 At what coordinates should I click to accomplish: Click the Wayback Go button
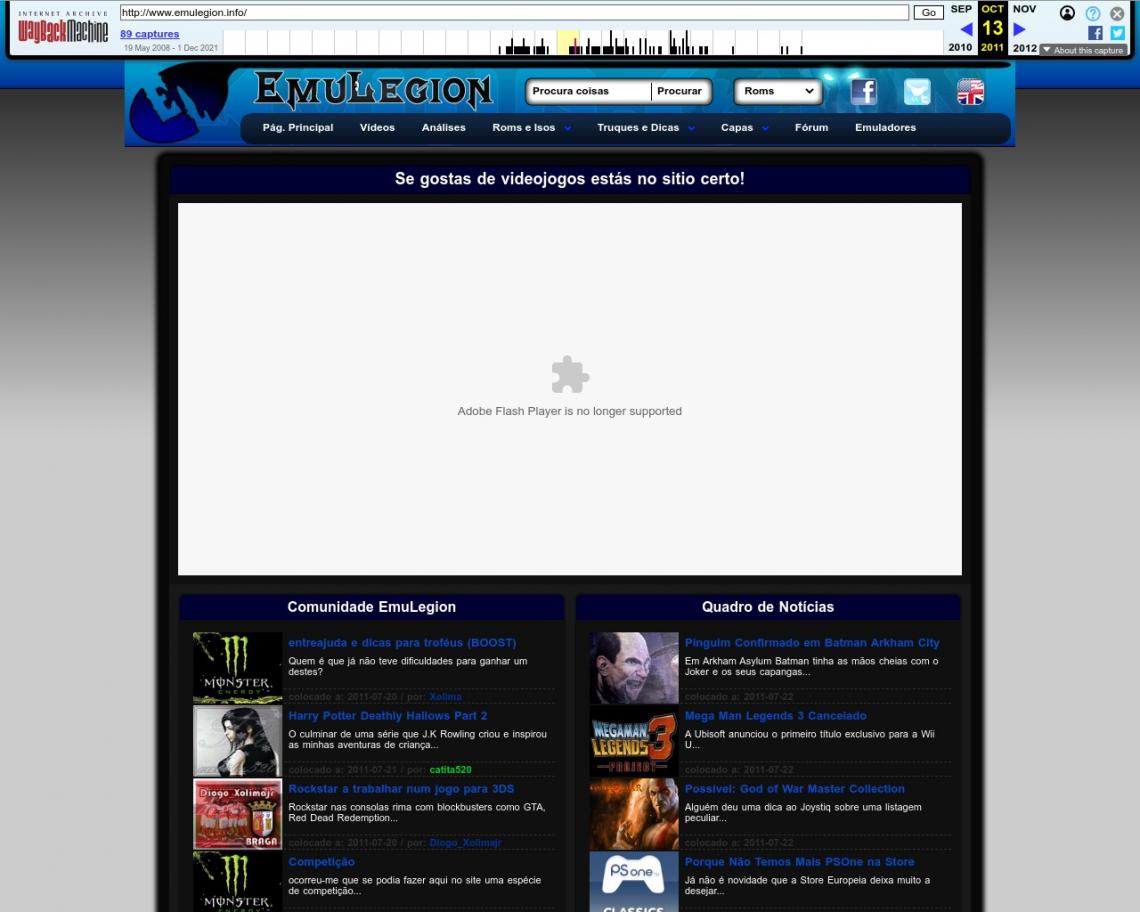(928, 12)
